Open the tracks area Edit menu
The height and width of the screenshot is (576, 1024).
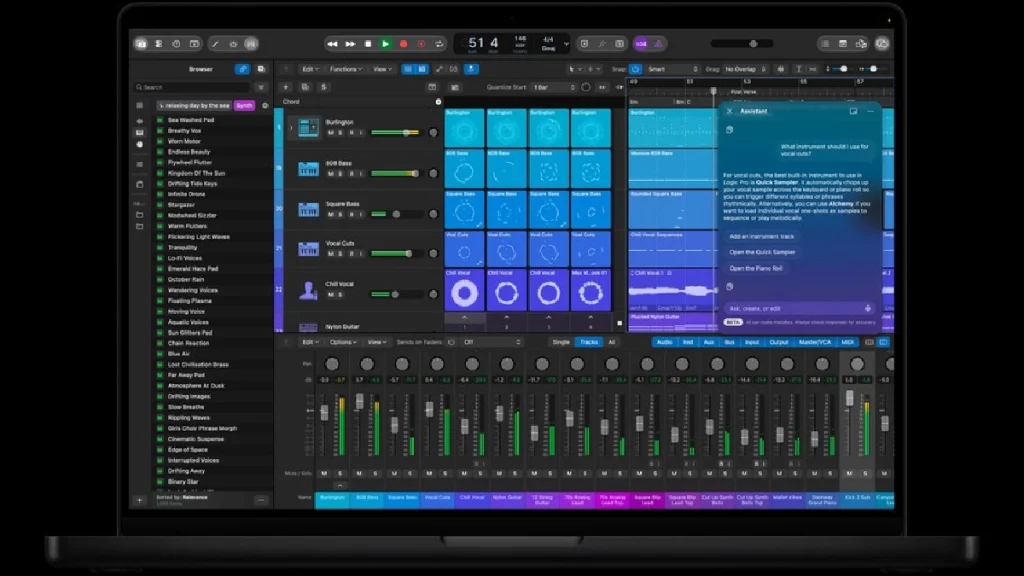[x=310, y=69]
